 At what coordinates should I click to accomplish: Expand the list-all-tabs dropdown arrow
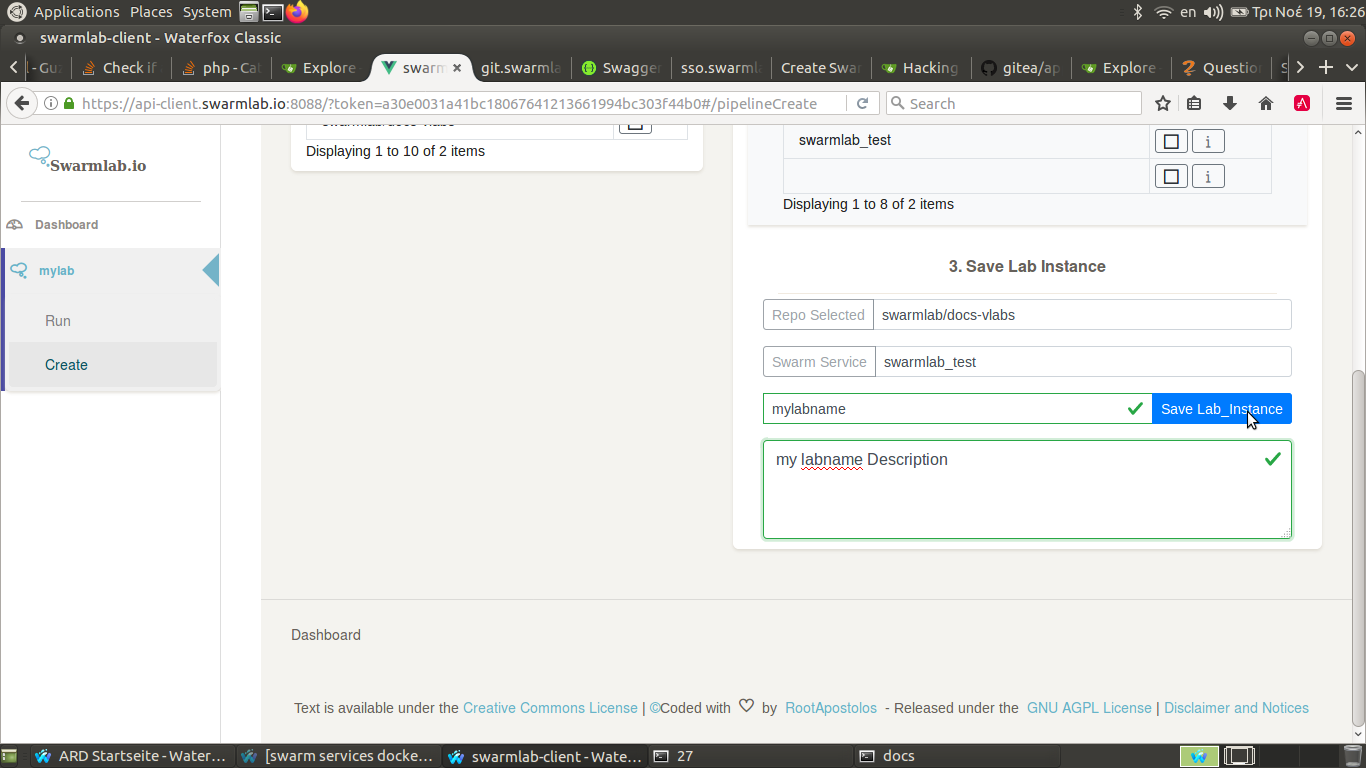point(1353,68)
